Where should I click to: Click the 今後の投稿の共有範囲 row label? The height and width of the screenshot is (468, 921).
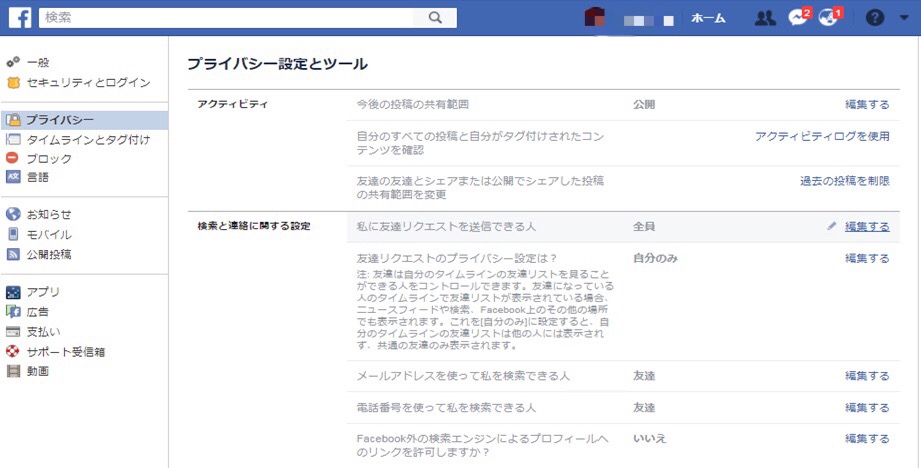(412, 105)
